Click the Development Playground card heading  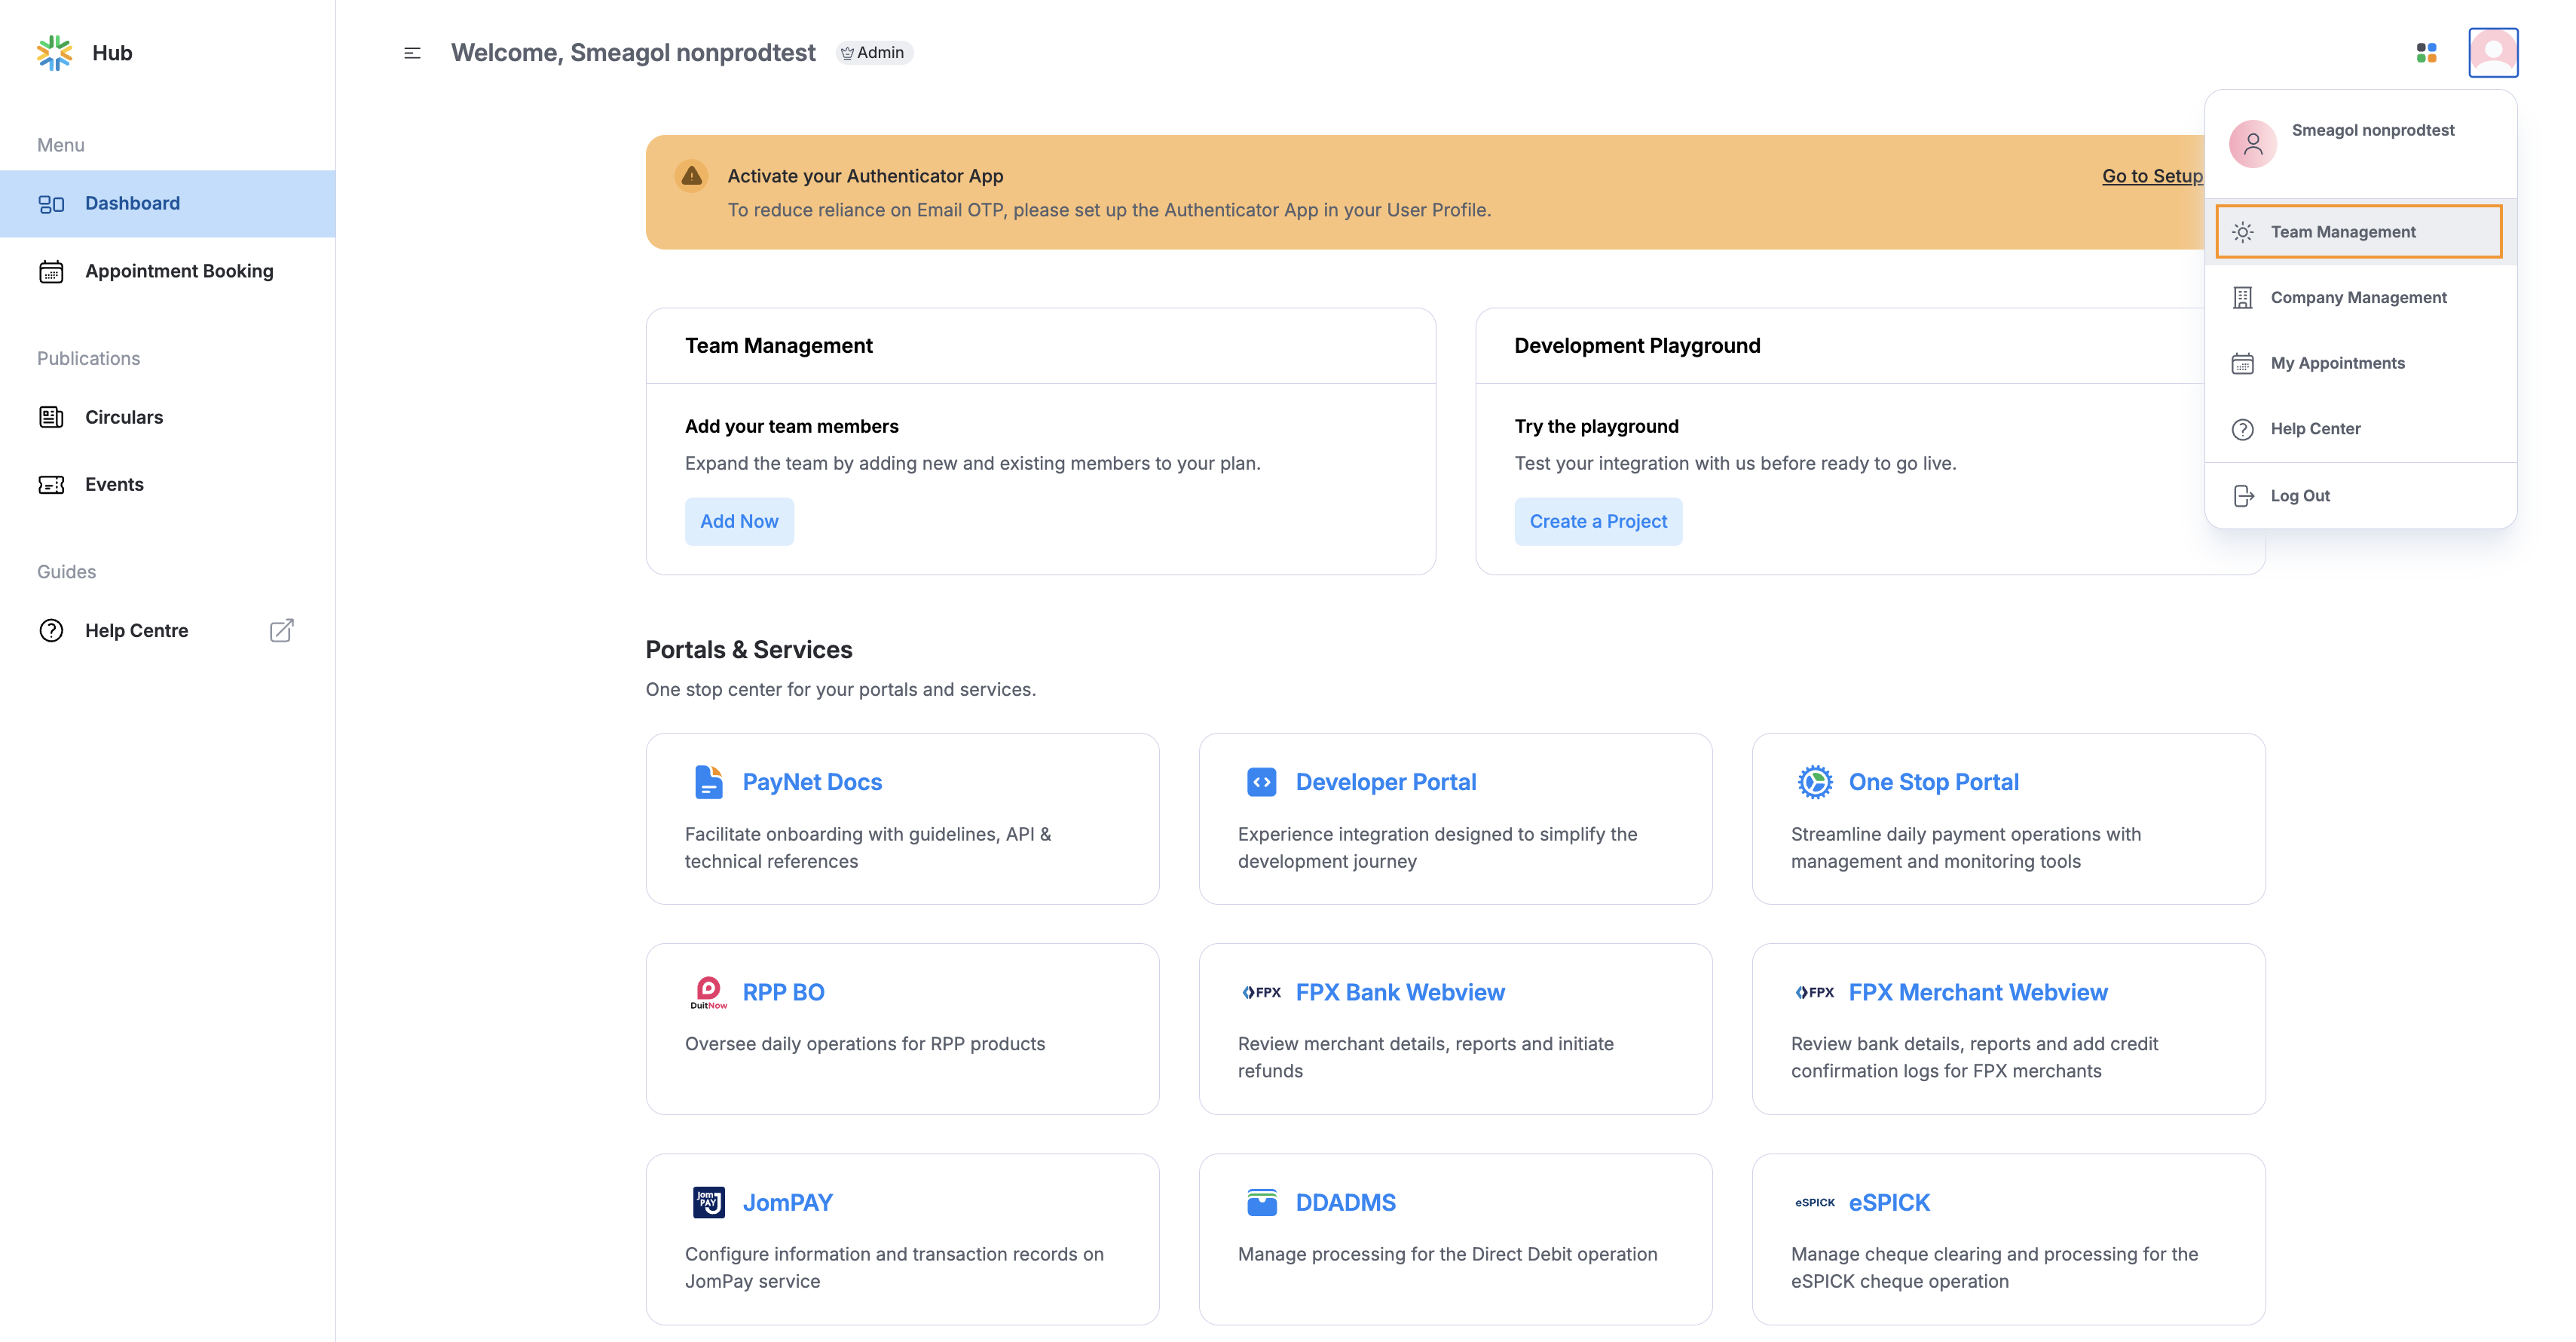click(1637, 346)
